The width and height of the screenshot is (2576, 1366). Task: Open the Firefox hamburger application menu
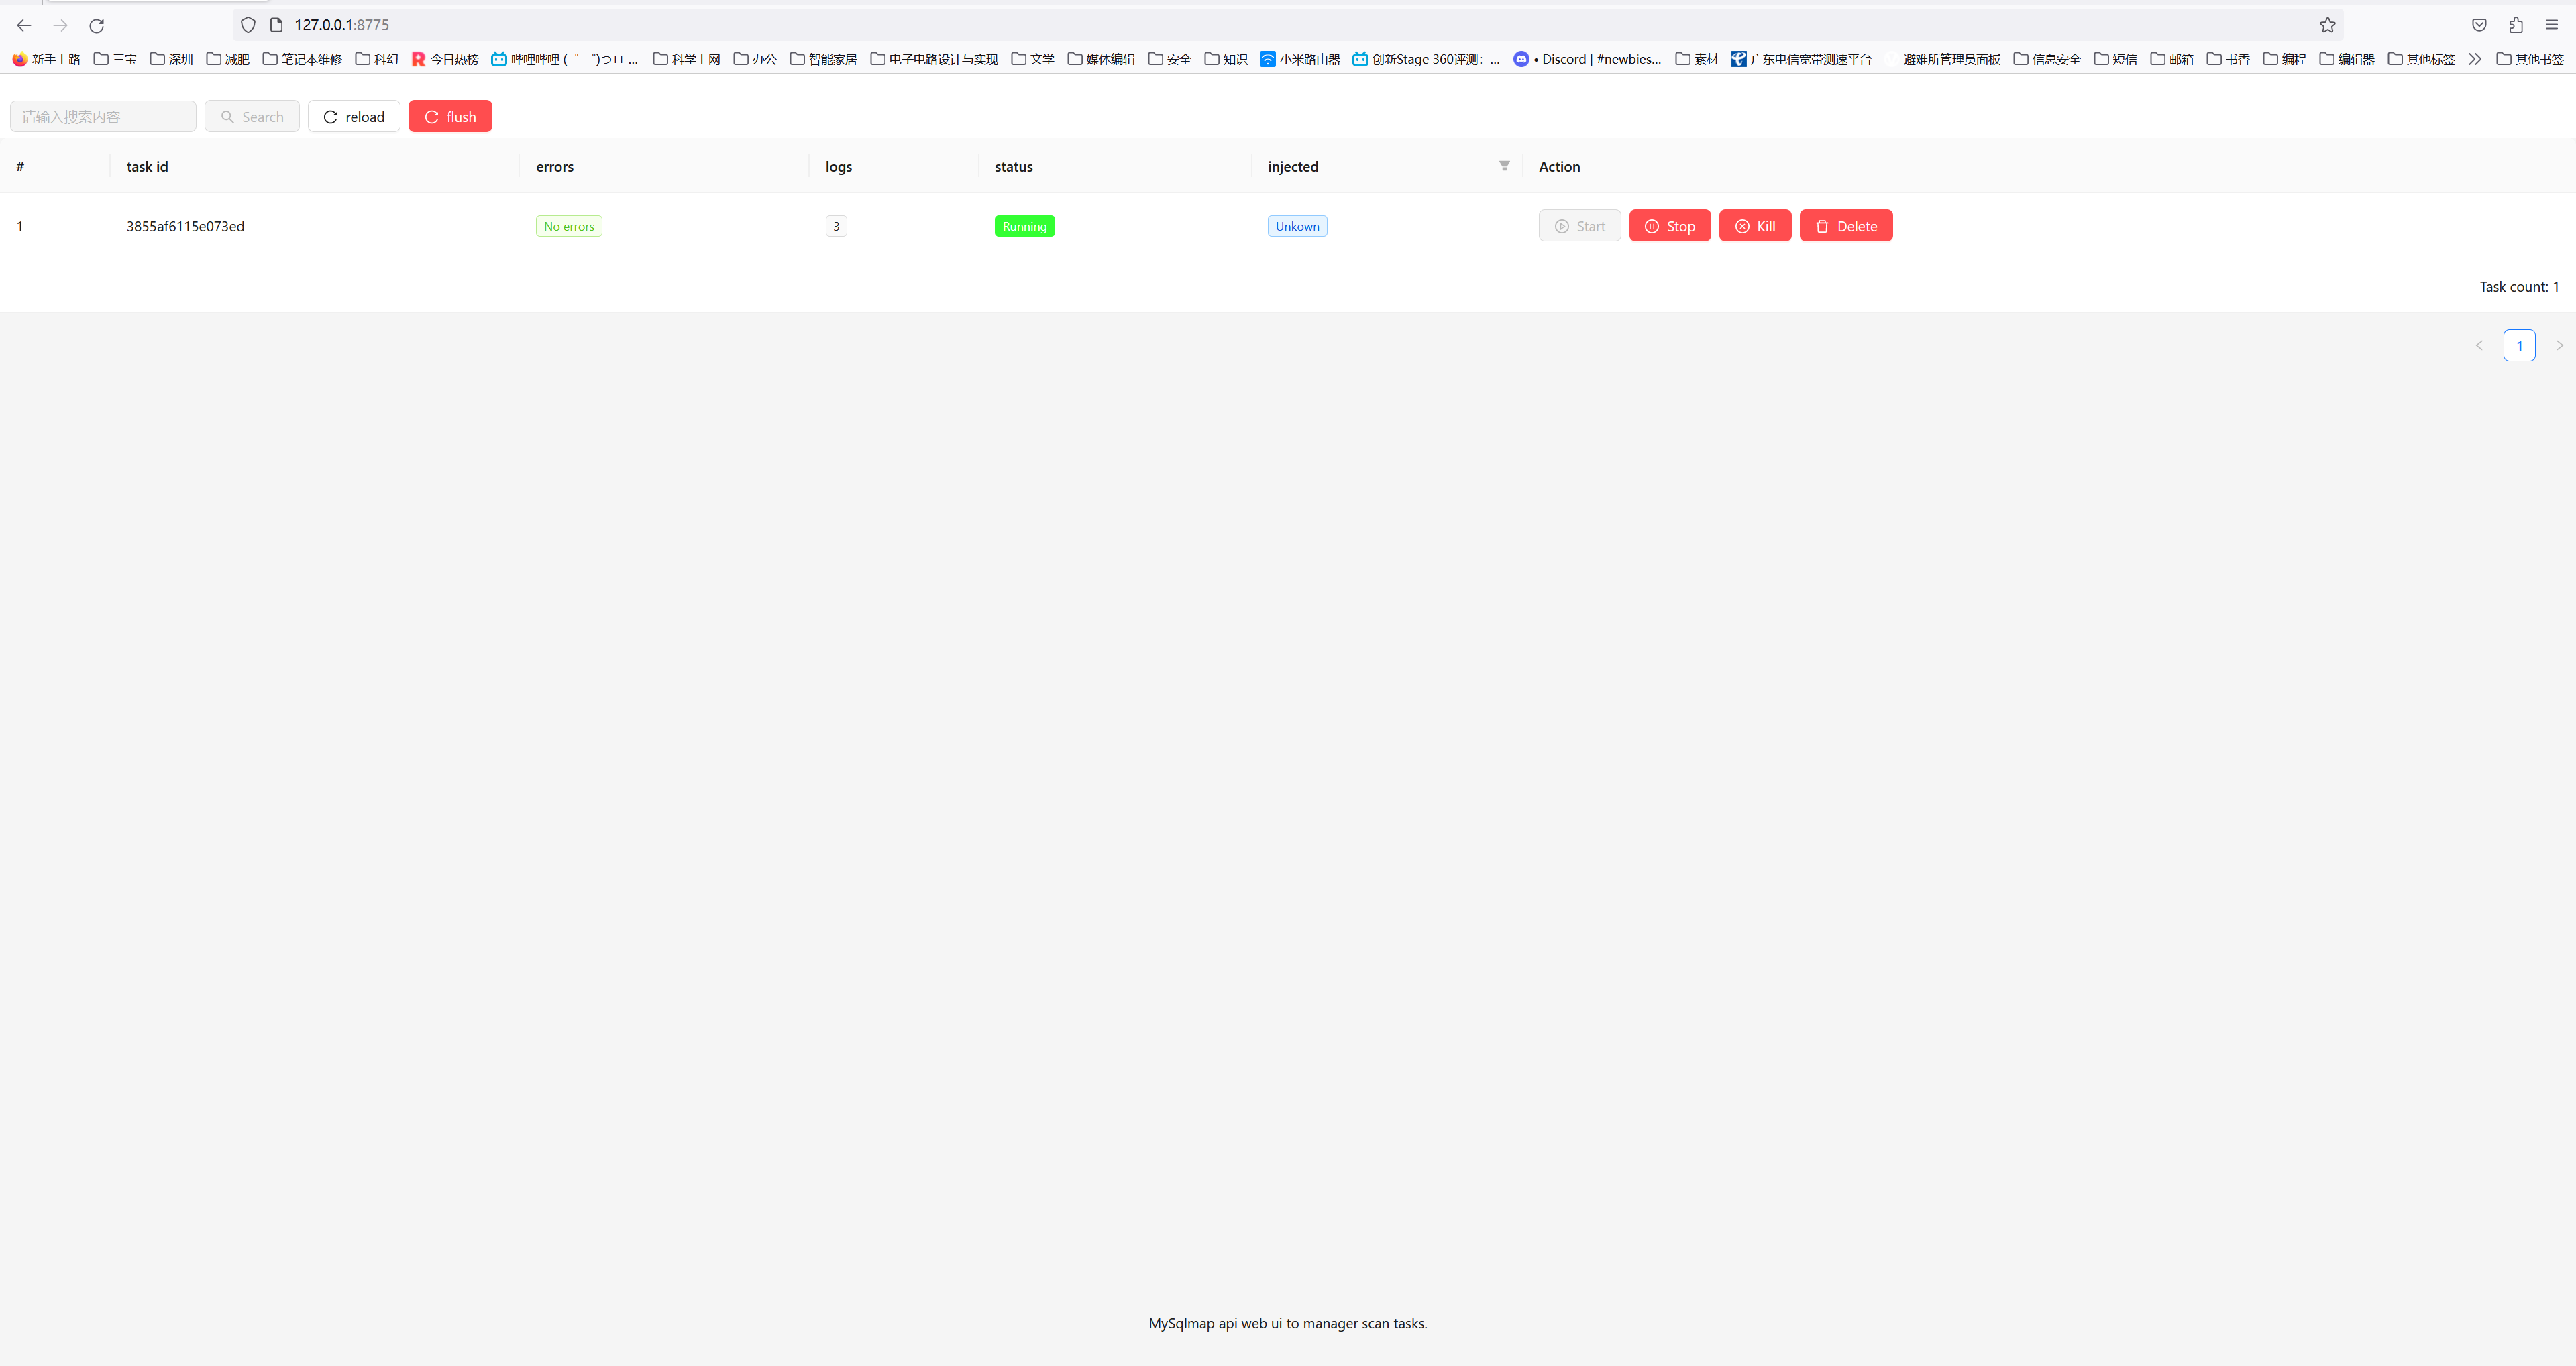[x=2552, y=25]
